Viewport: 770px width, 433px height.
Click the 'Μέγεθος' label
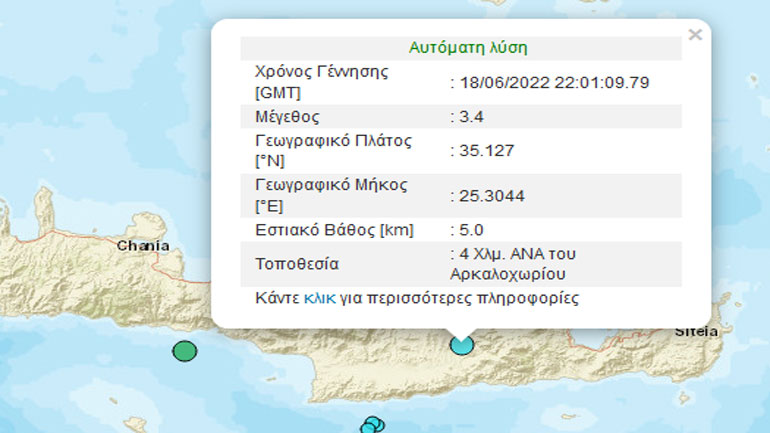coord(287,117)
